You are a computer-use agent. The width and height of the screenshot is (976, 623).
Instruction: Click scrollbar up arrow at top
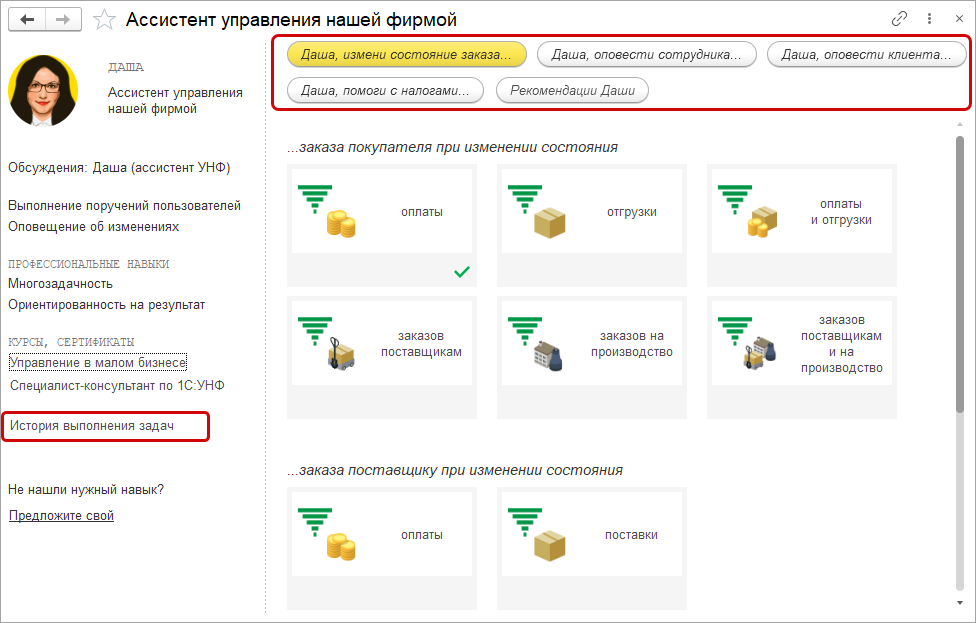pos(960,125)
